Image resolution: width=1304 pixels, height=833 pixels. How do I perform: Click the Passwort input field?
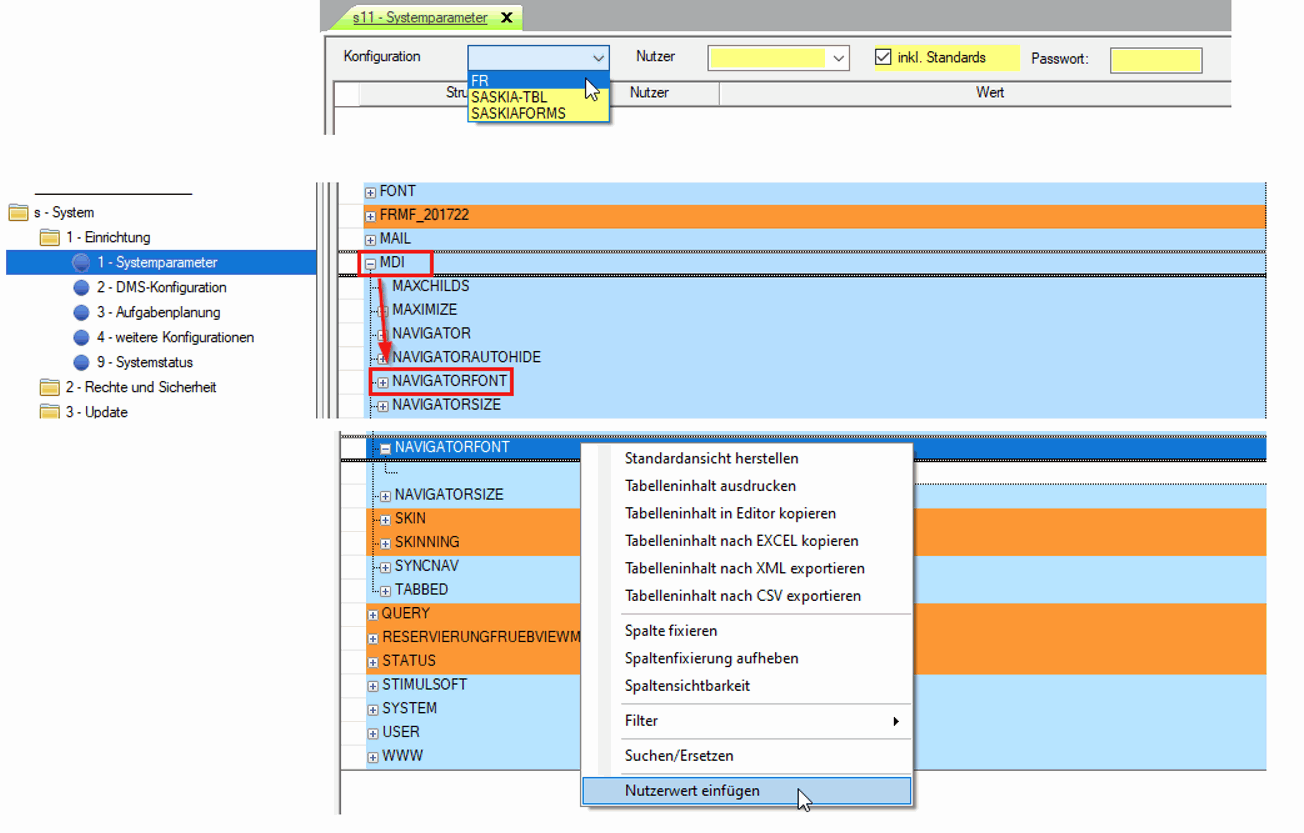pyautogui.click(x=1155, y=59)
